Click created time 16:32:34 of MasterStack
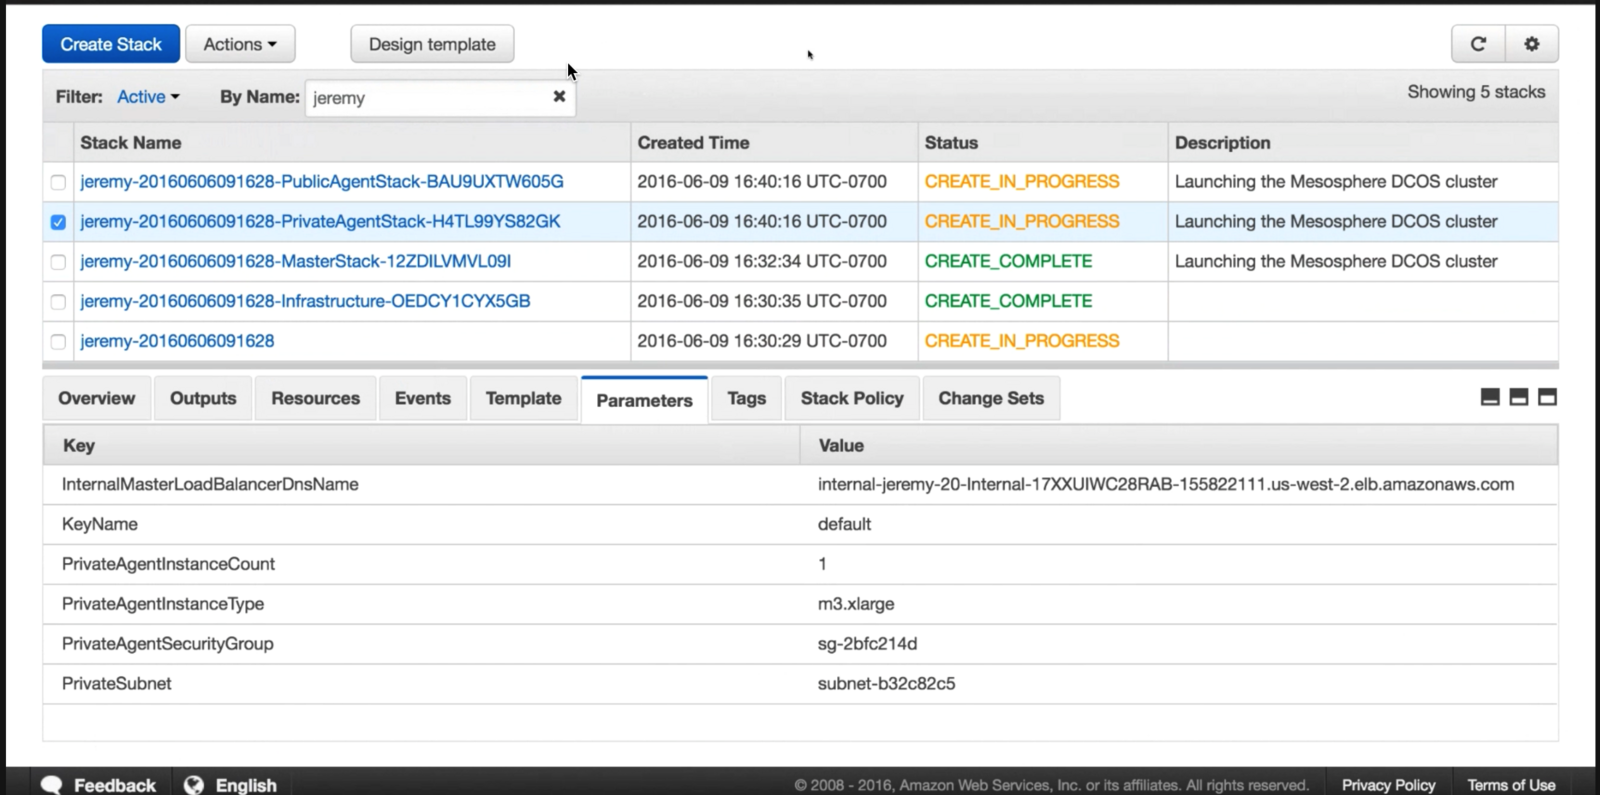Image resolution: width=1600 pixels, height=795 pixels. 762,261
